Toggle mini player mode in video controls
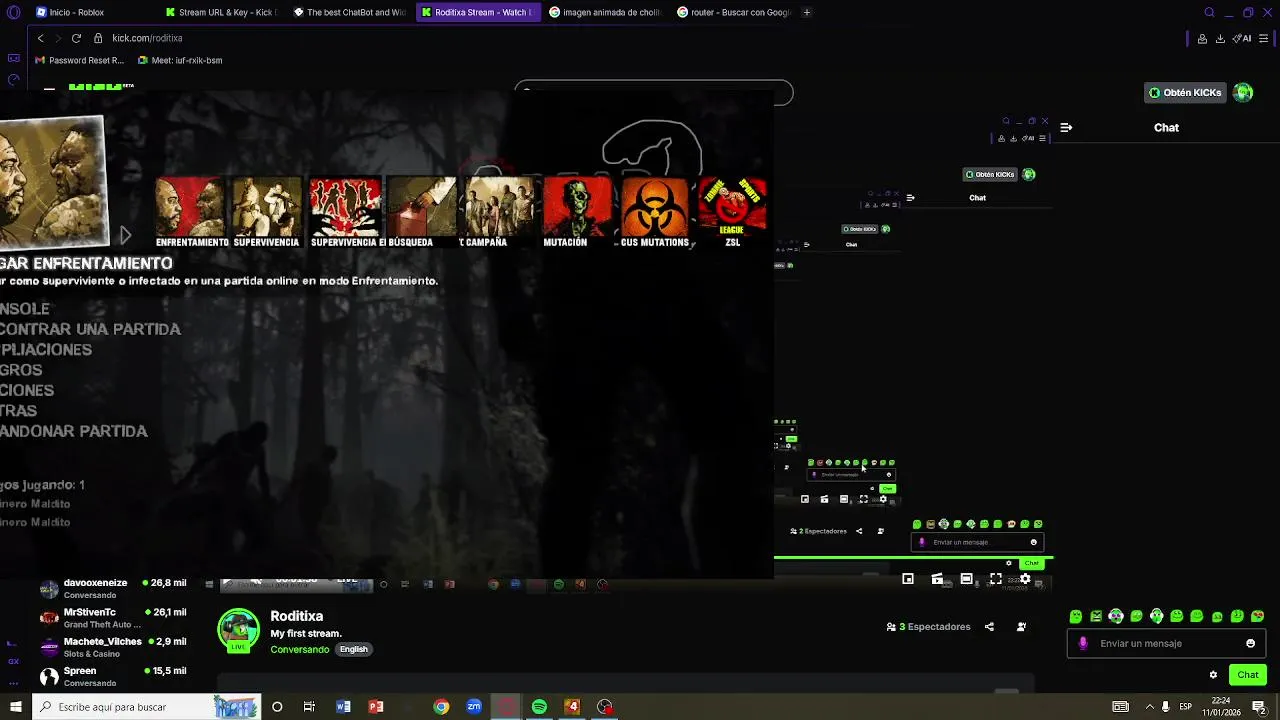Viewport: 1280px width, 720px height. pyautogui.click(x=908, y=579)
